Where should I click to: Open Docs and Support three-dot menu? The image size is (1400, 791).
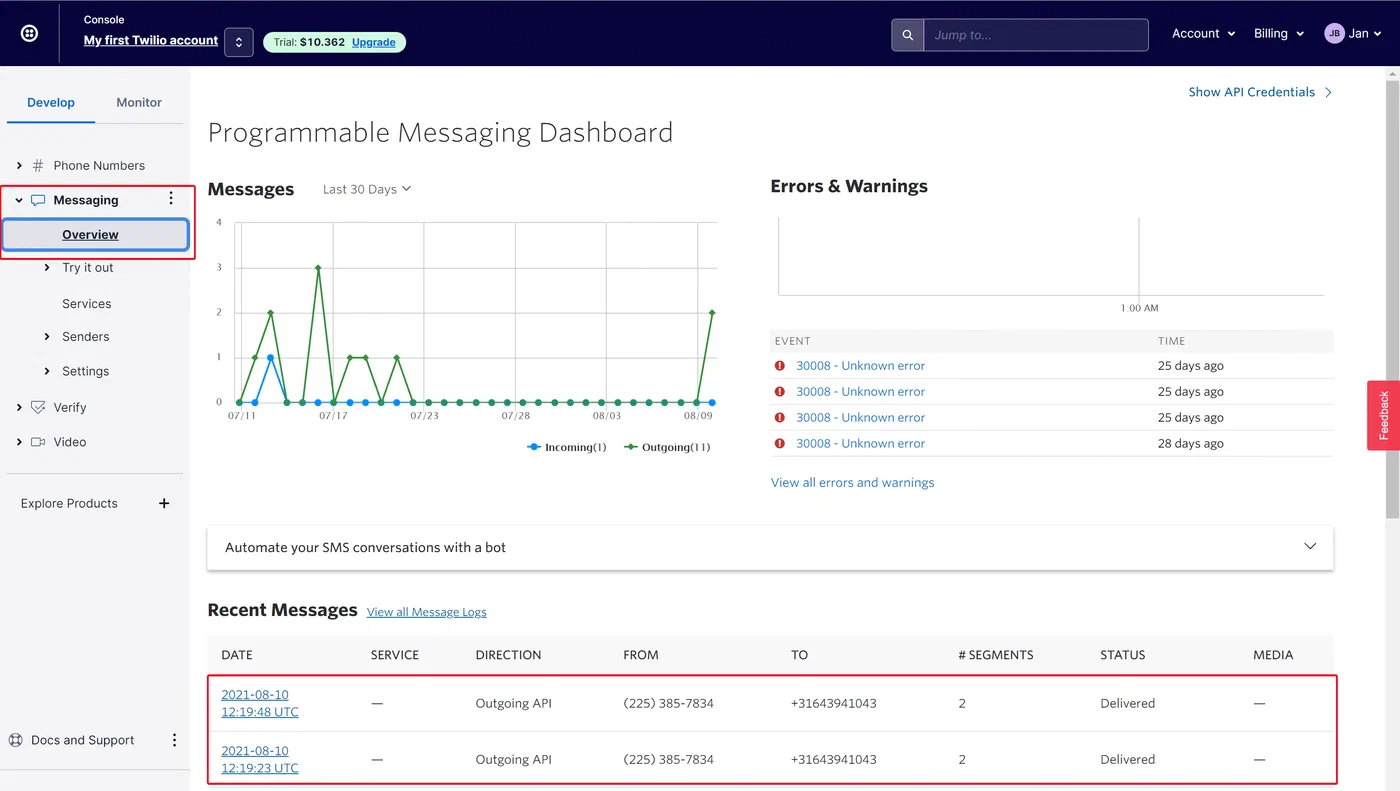[174, 740]
